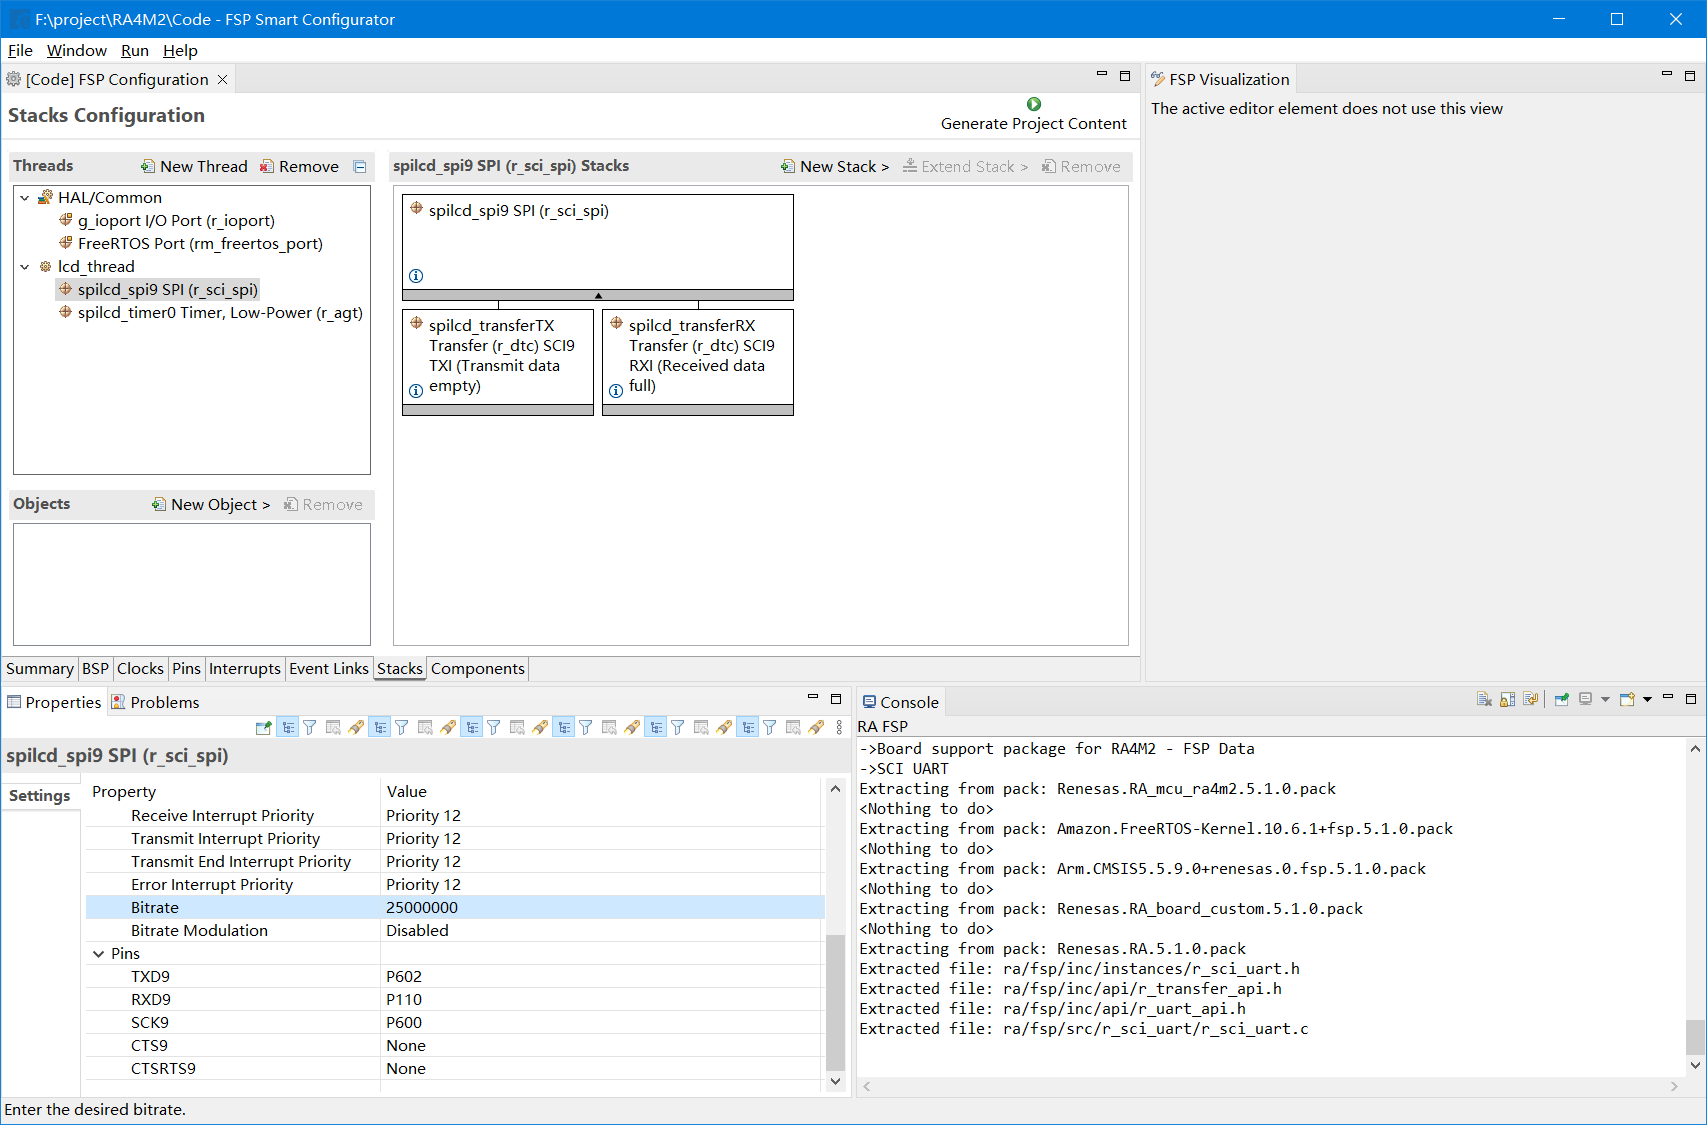The width and height of the screenshot is (1707, 1125).
Task: Open the Run menu
Action: (x=135, y=51)
